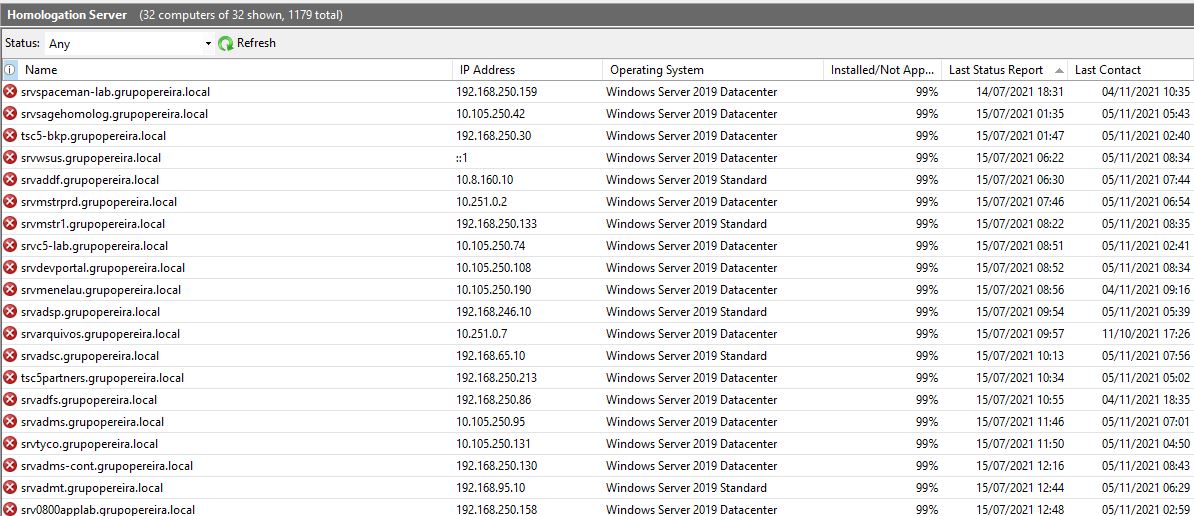Click error status icon for srv0800applab
1194x516 pixels.
point(10,509)
